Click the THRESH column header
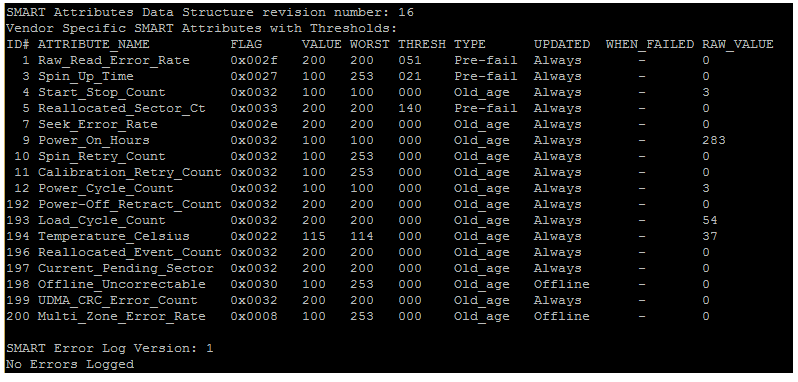The height and width of the screenshot is (382, 798). (422, 44)
